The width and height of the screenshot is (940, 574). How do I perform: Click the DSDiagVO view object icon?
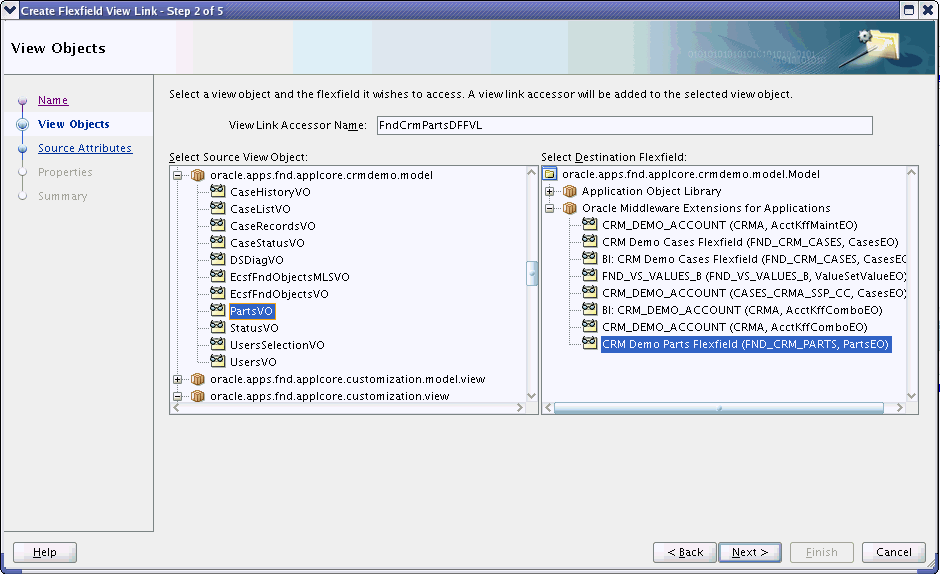[x=218, y=259]
